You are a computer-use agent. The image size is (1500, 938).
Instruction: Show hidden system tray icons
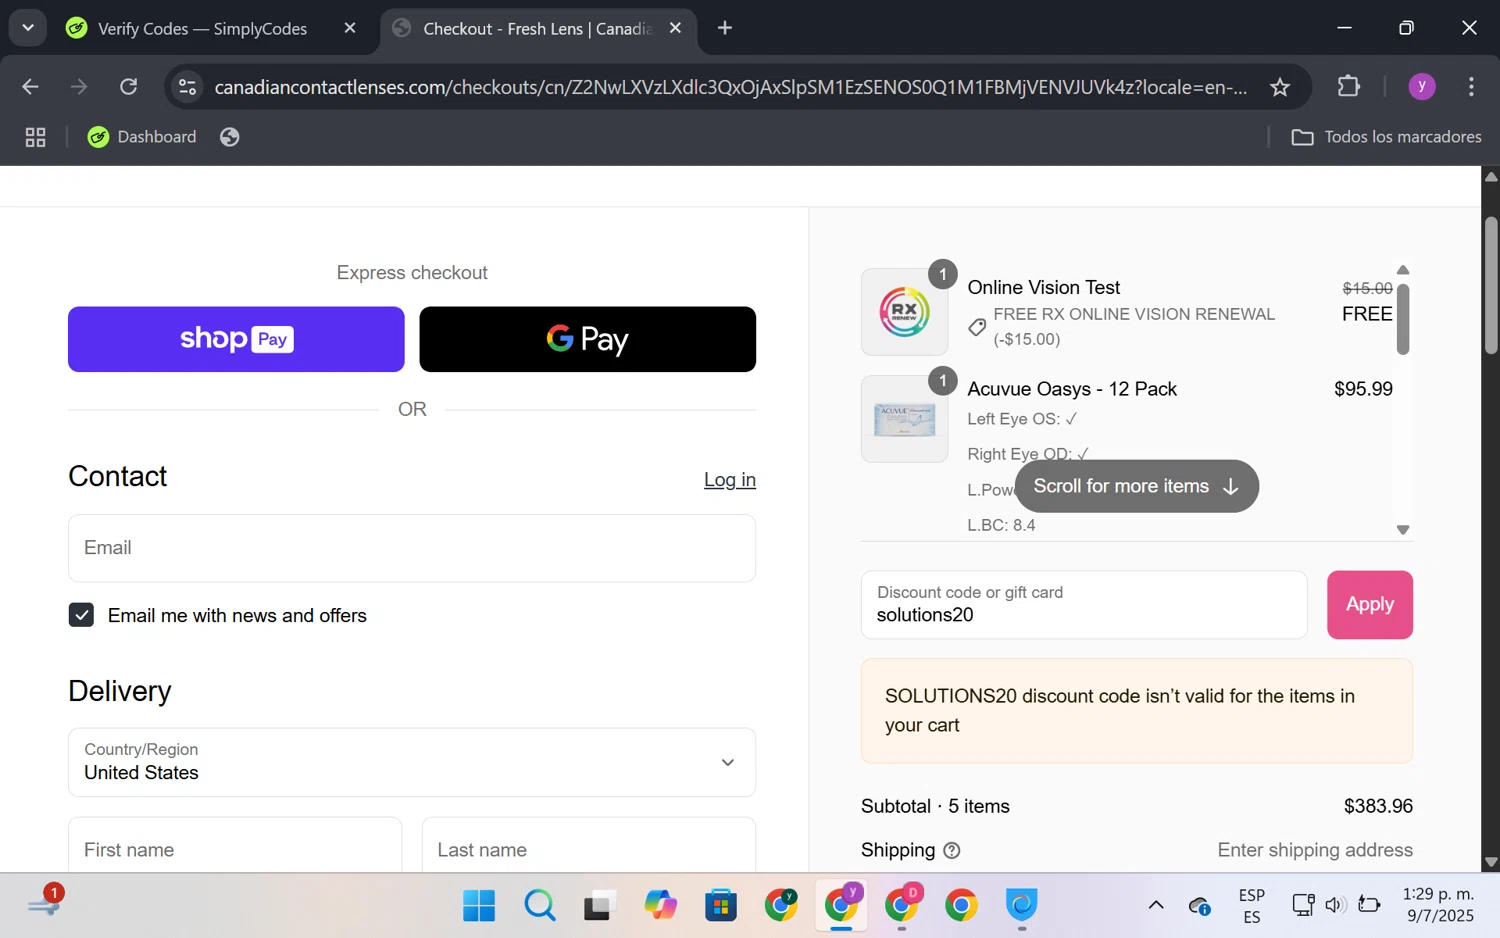1155,905
